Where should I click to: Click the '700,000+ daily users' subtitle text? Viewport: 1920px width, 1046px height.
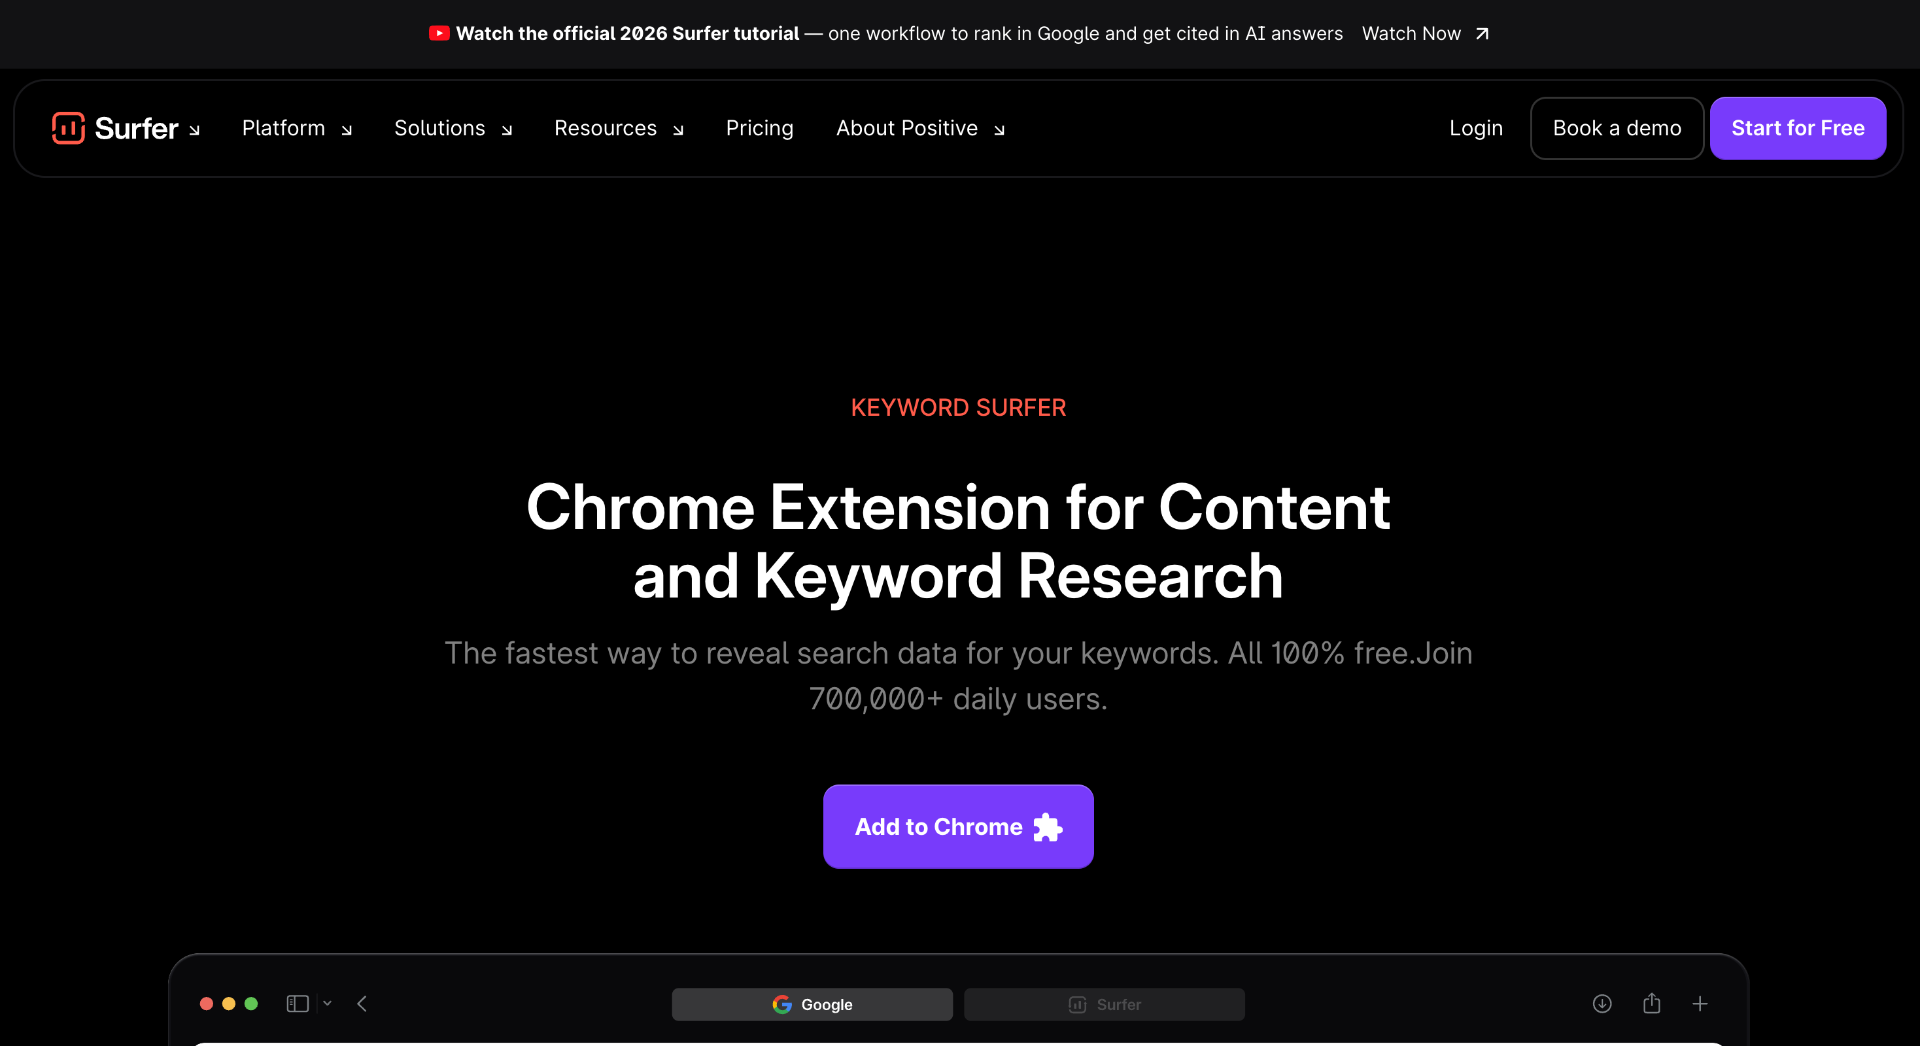click(x=958, y=699)
